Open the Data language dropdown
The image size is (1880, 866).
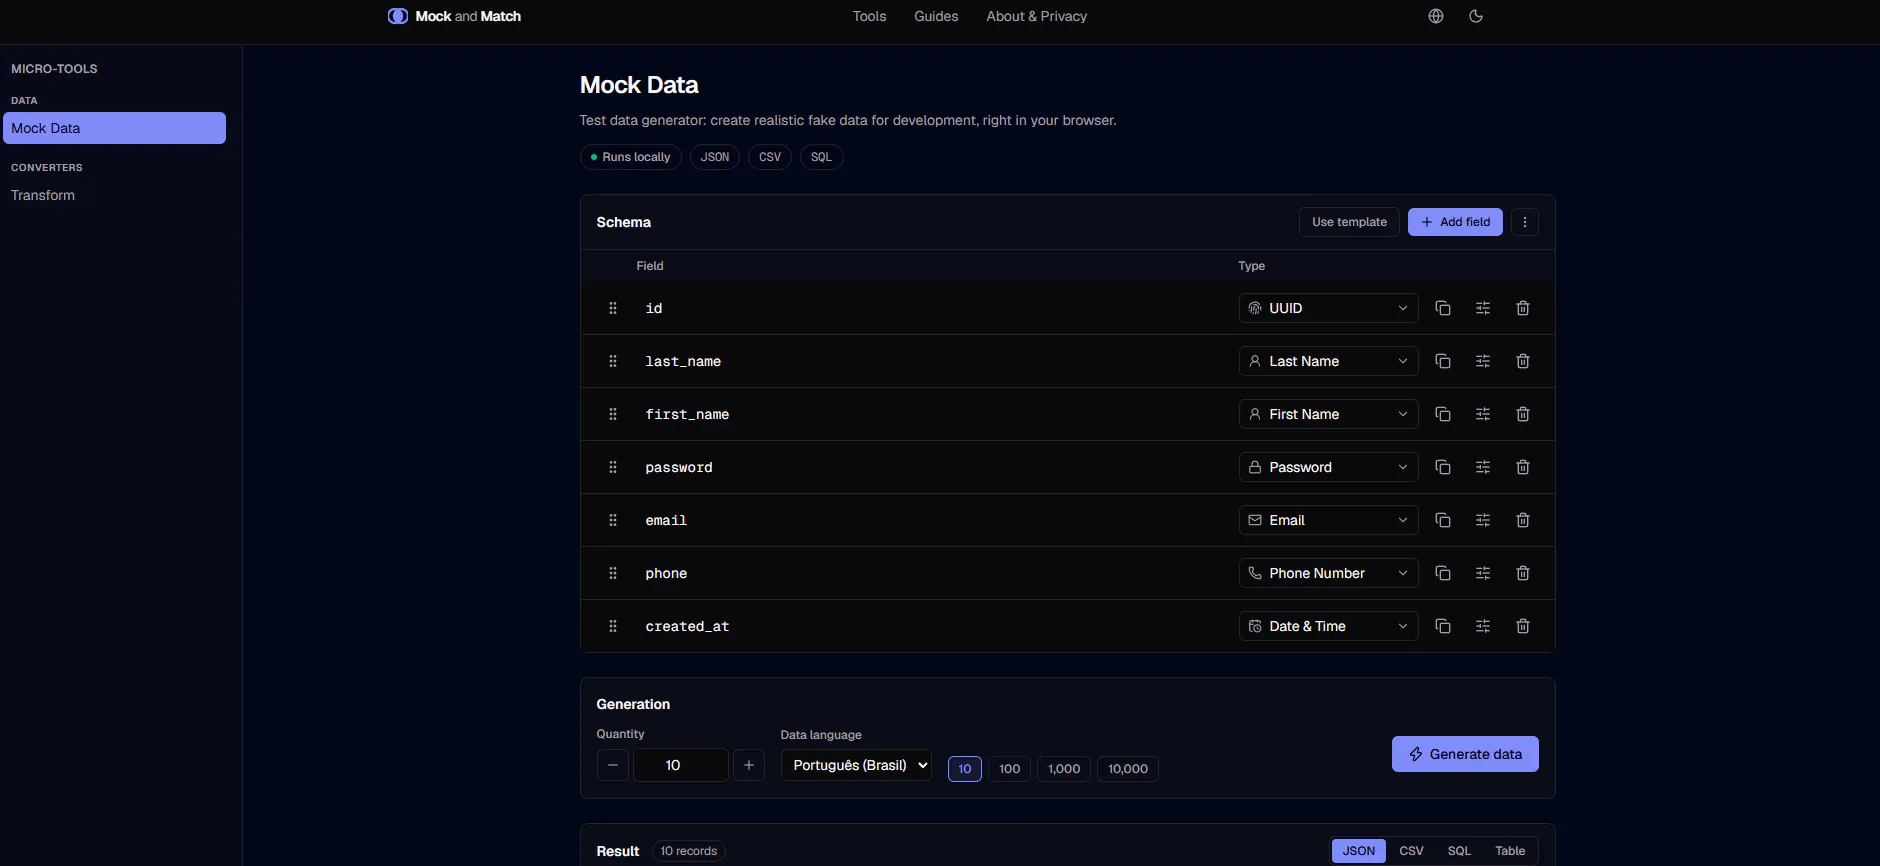(856, 765)
